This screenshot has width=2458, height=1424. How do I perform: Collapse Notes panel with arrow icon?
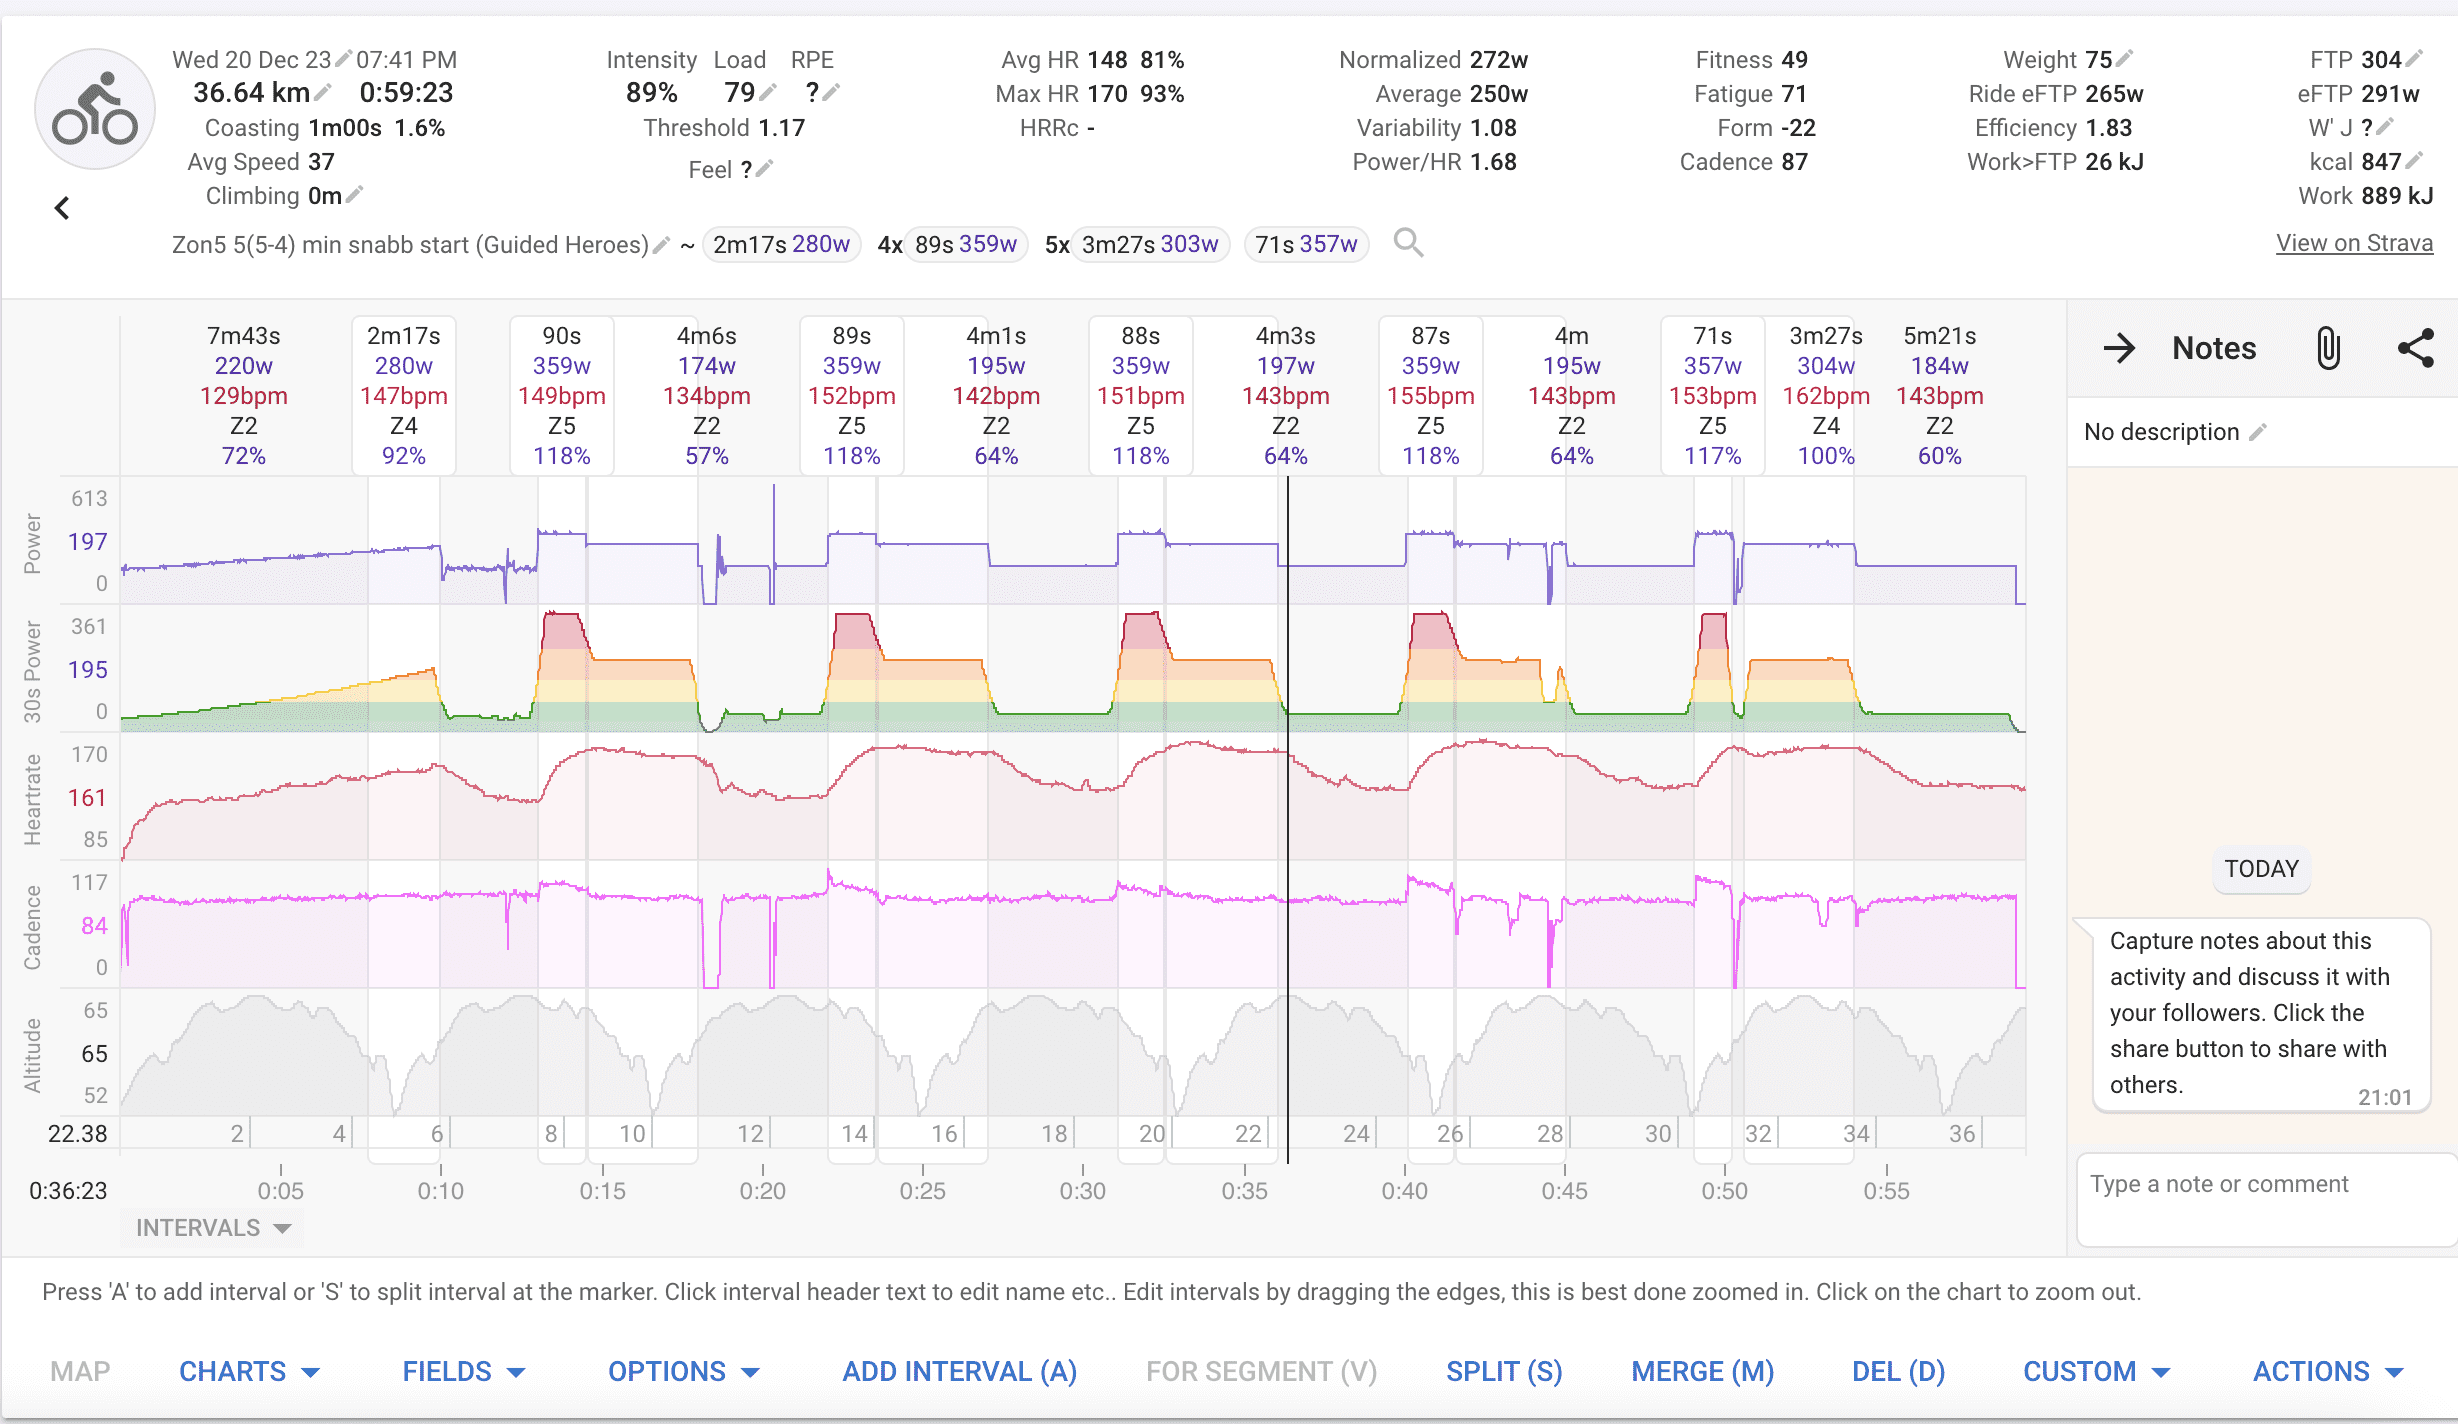(x=2118, y=348)
